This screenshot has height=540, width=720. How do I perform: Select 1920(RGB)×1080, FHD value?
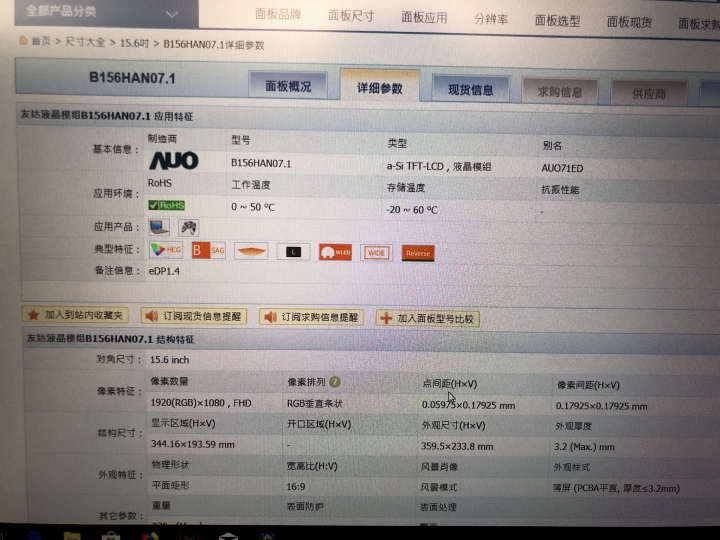point(201,403)
